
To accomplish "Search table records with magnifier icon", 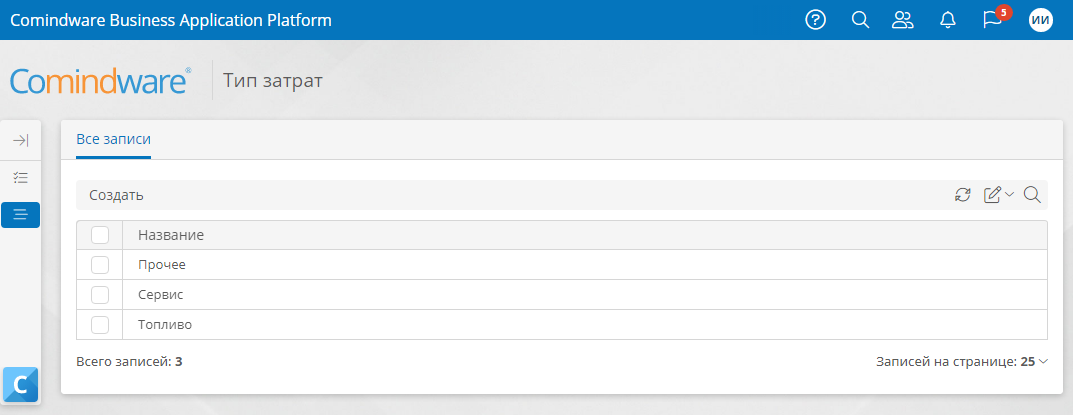I will (x=1033, y=195).
